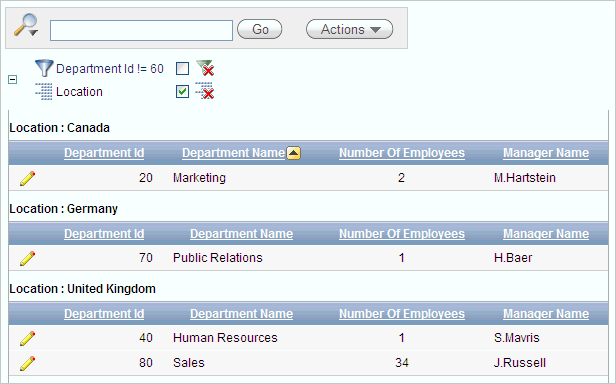
Task: Click the ascending sort arrow on Department Name
Action: 293,153
